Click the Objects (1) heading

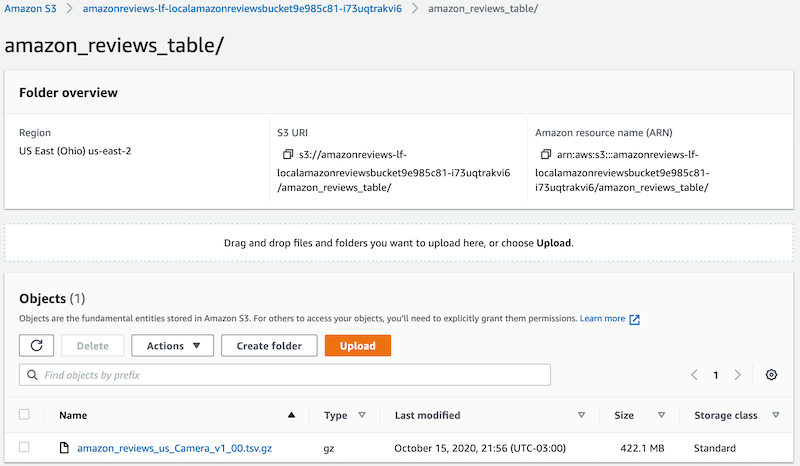(x=52, y=298)
